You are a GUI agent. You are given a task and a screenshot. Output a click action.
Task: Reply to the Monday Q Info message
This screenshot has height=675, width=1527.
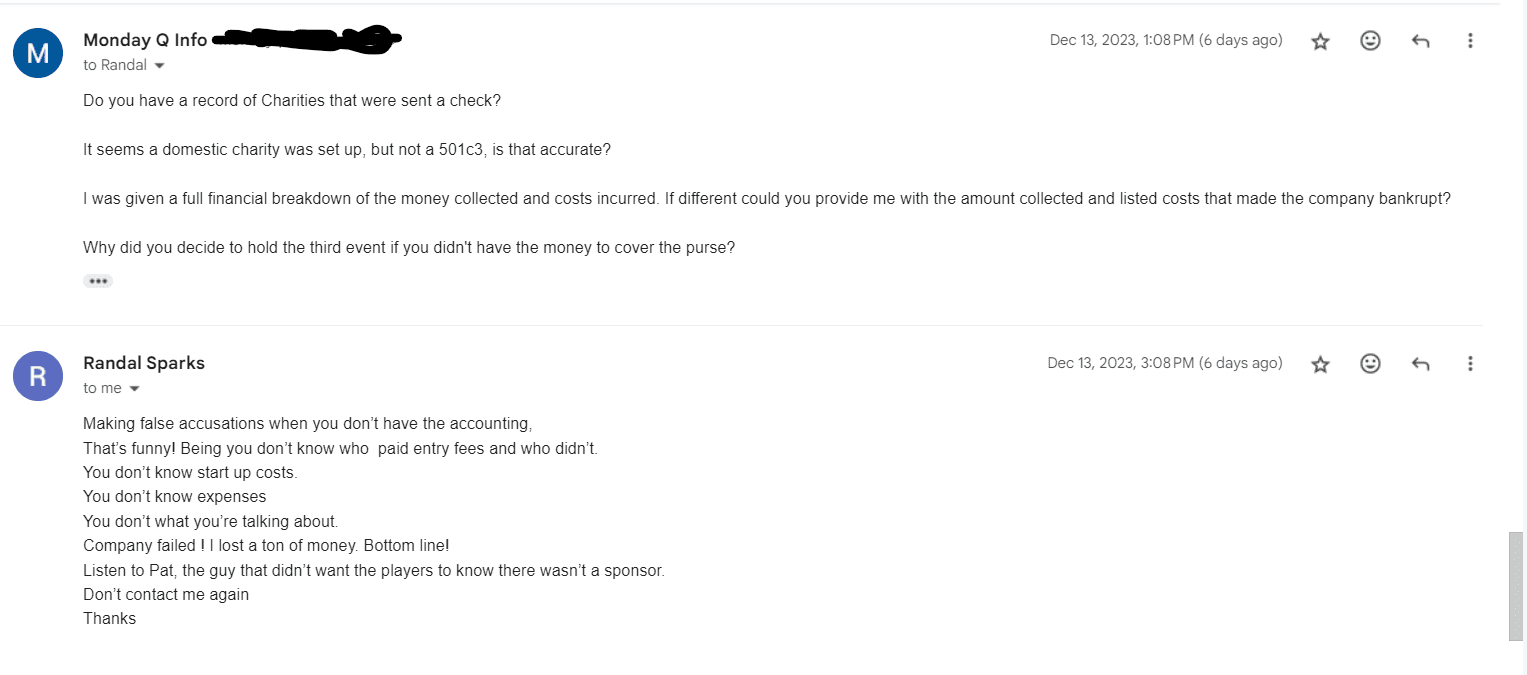coord(1420,41)
